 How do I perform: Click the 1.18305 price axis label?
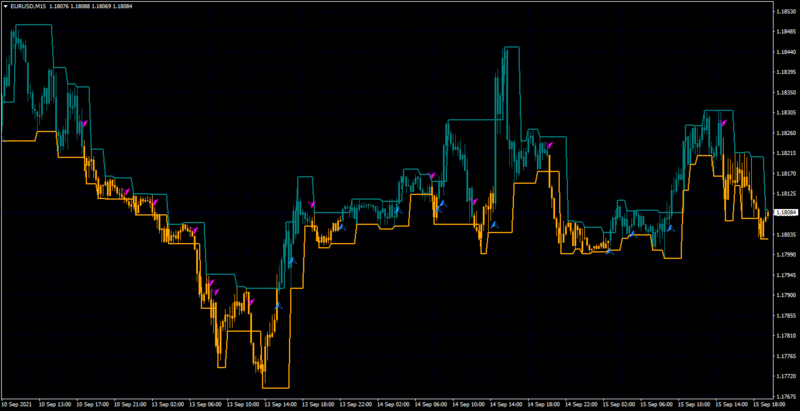tap(786, 113)
